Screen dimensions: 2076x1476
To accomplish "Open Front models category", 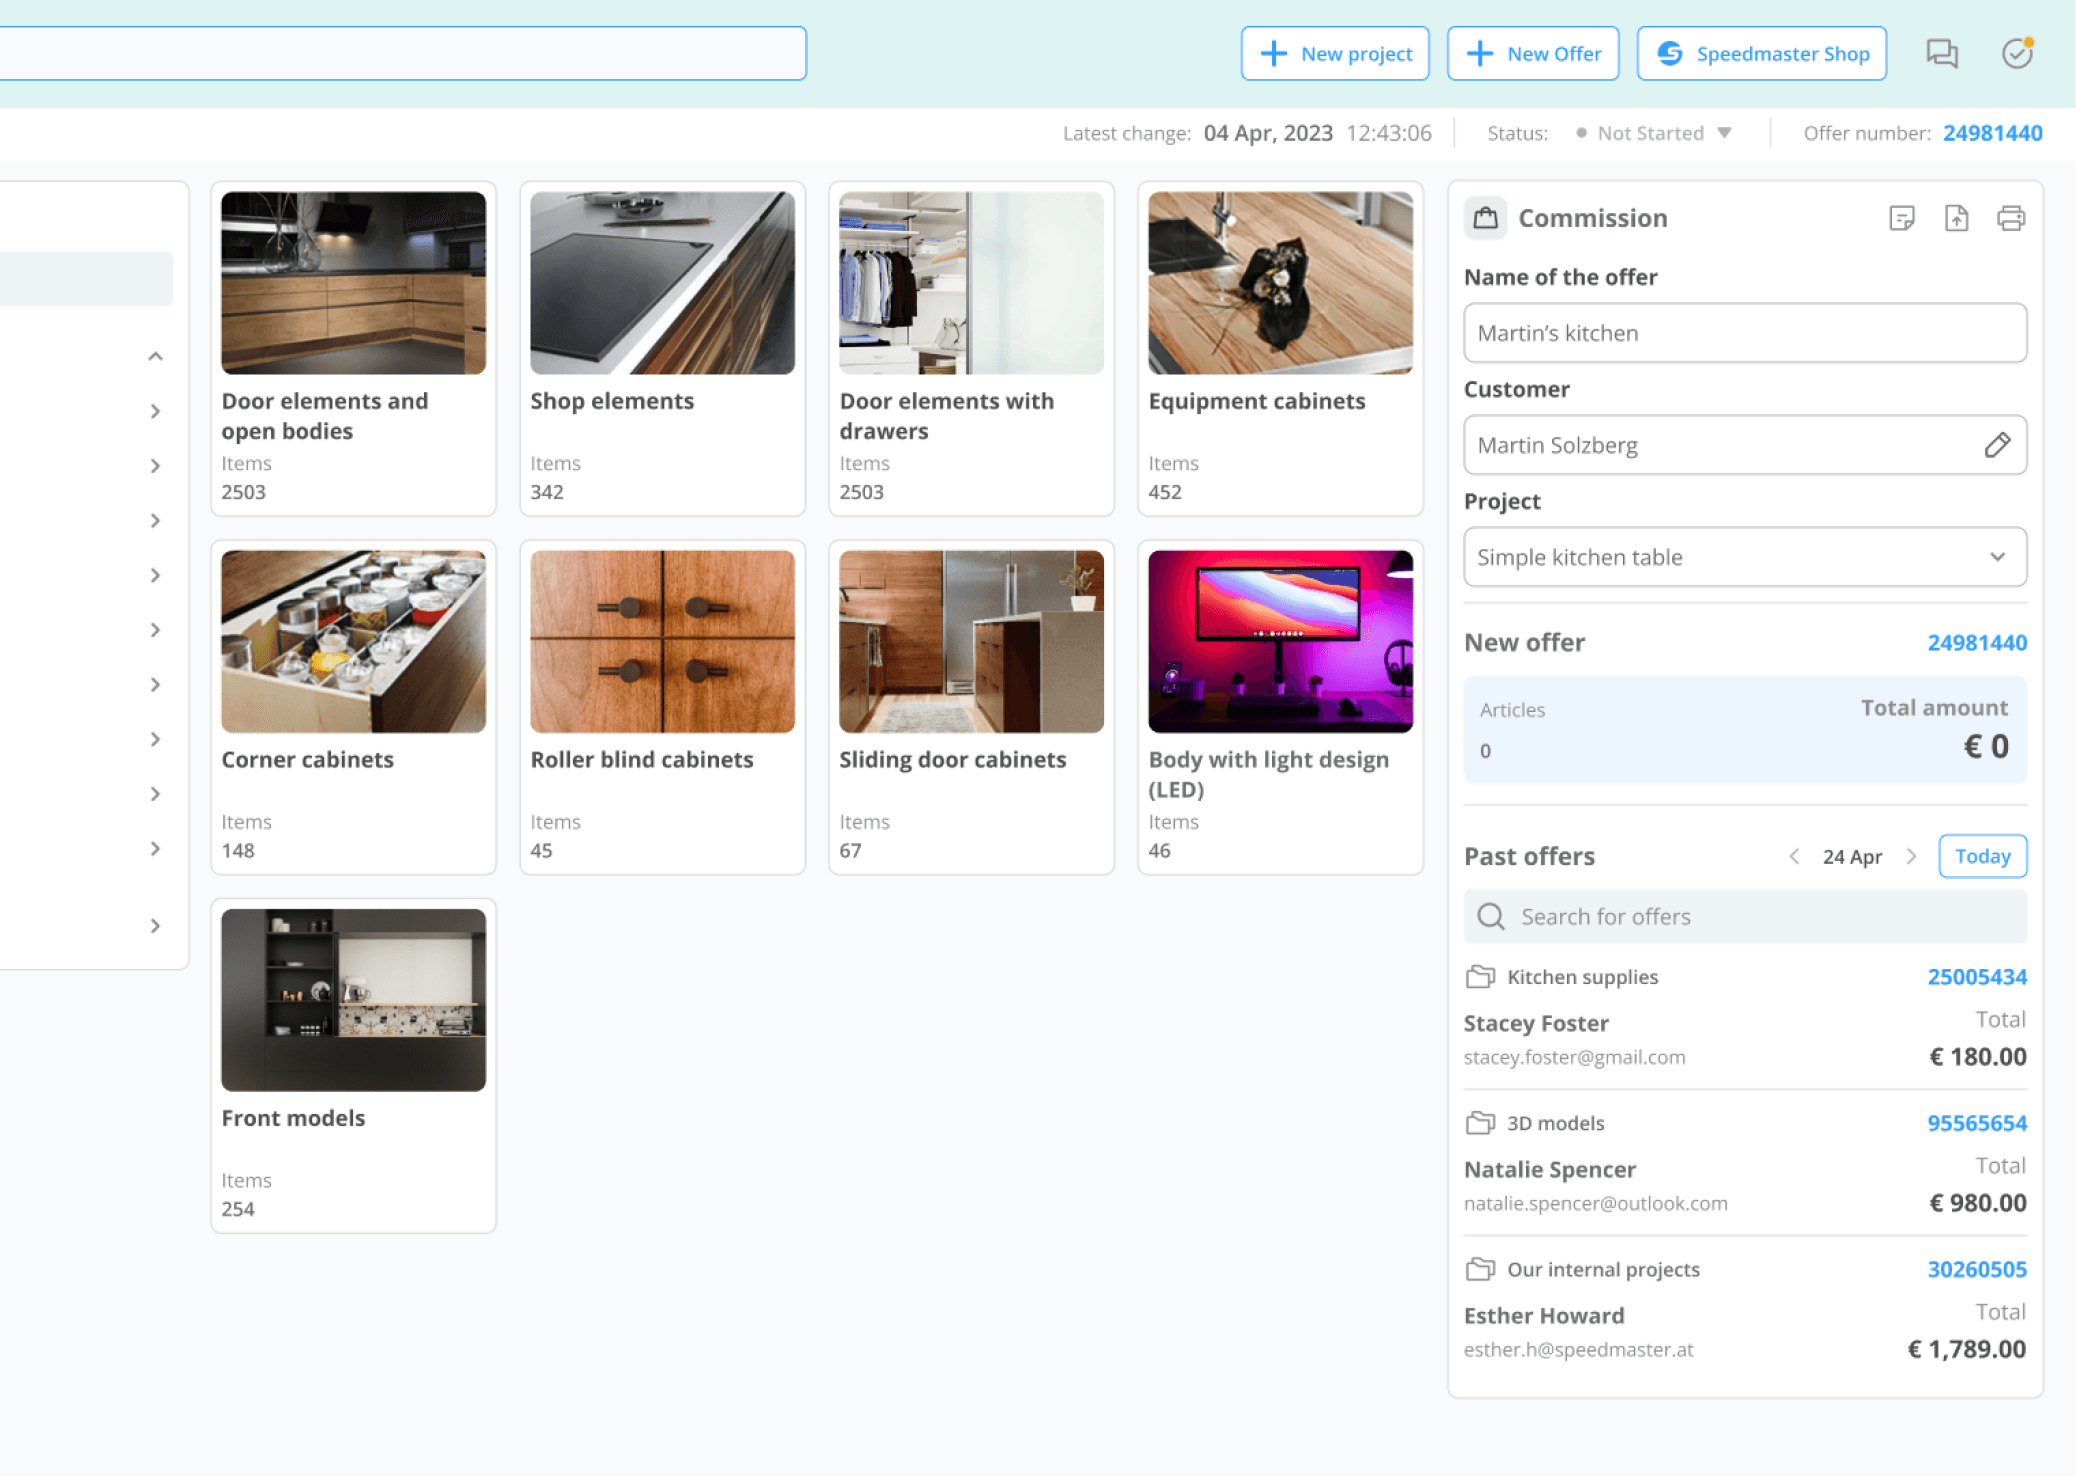I will (x=353, y=1066).
